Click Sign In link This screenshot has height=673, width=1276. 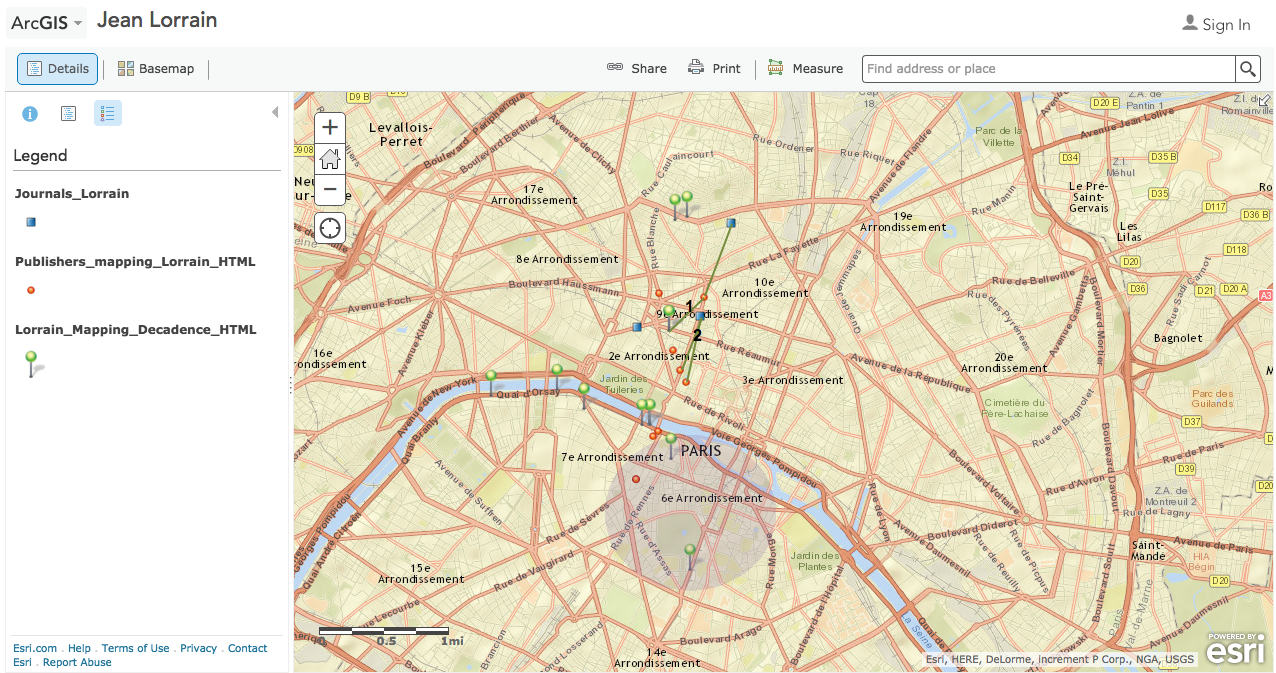[x=1216, y=25]
